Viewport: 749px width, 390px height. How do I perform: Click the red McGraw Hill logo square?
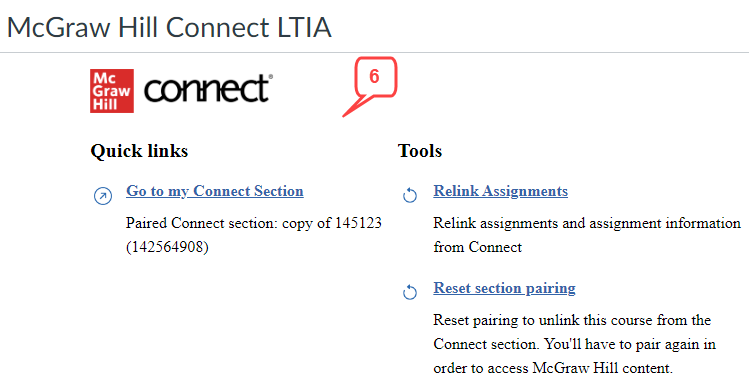112,91
